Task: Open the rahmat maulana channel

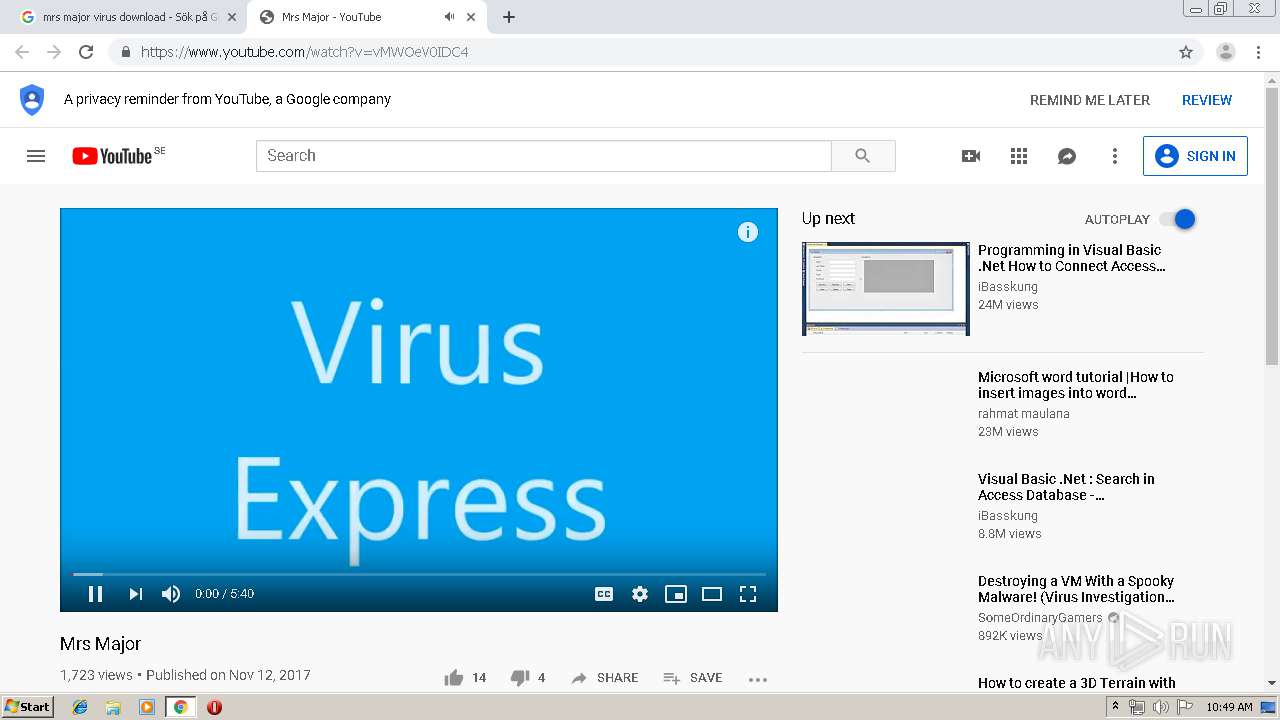Action: click(1024, 414)
